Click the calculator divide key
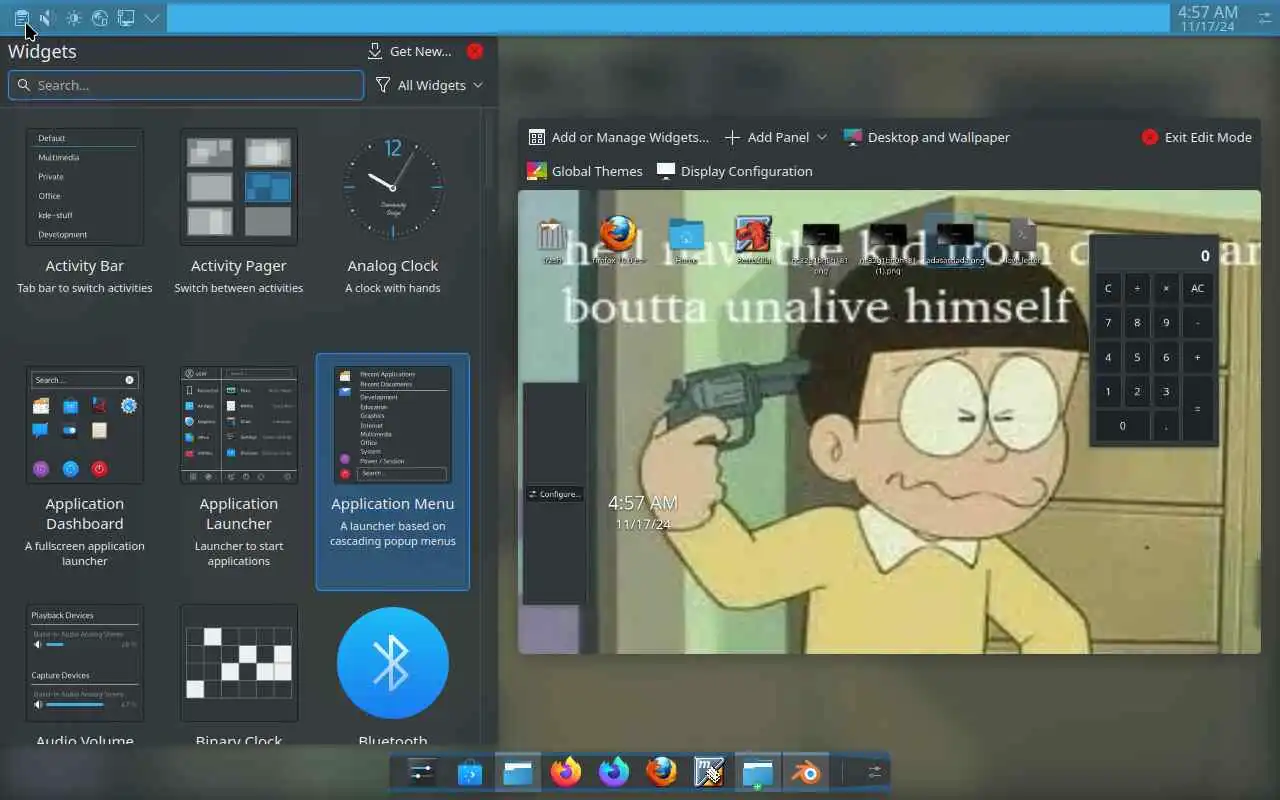Viewport: 1280px width, 800px height. [1137, 288]
